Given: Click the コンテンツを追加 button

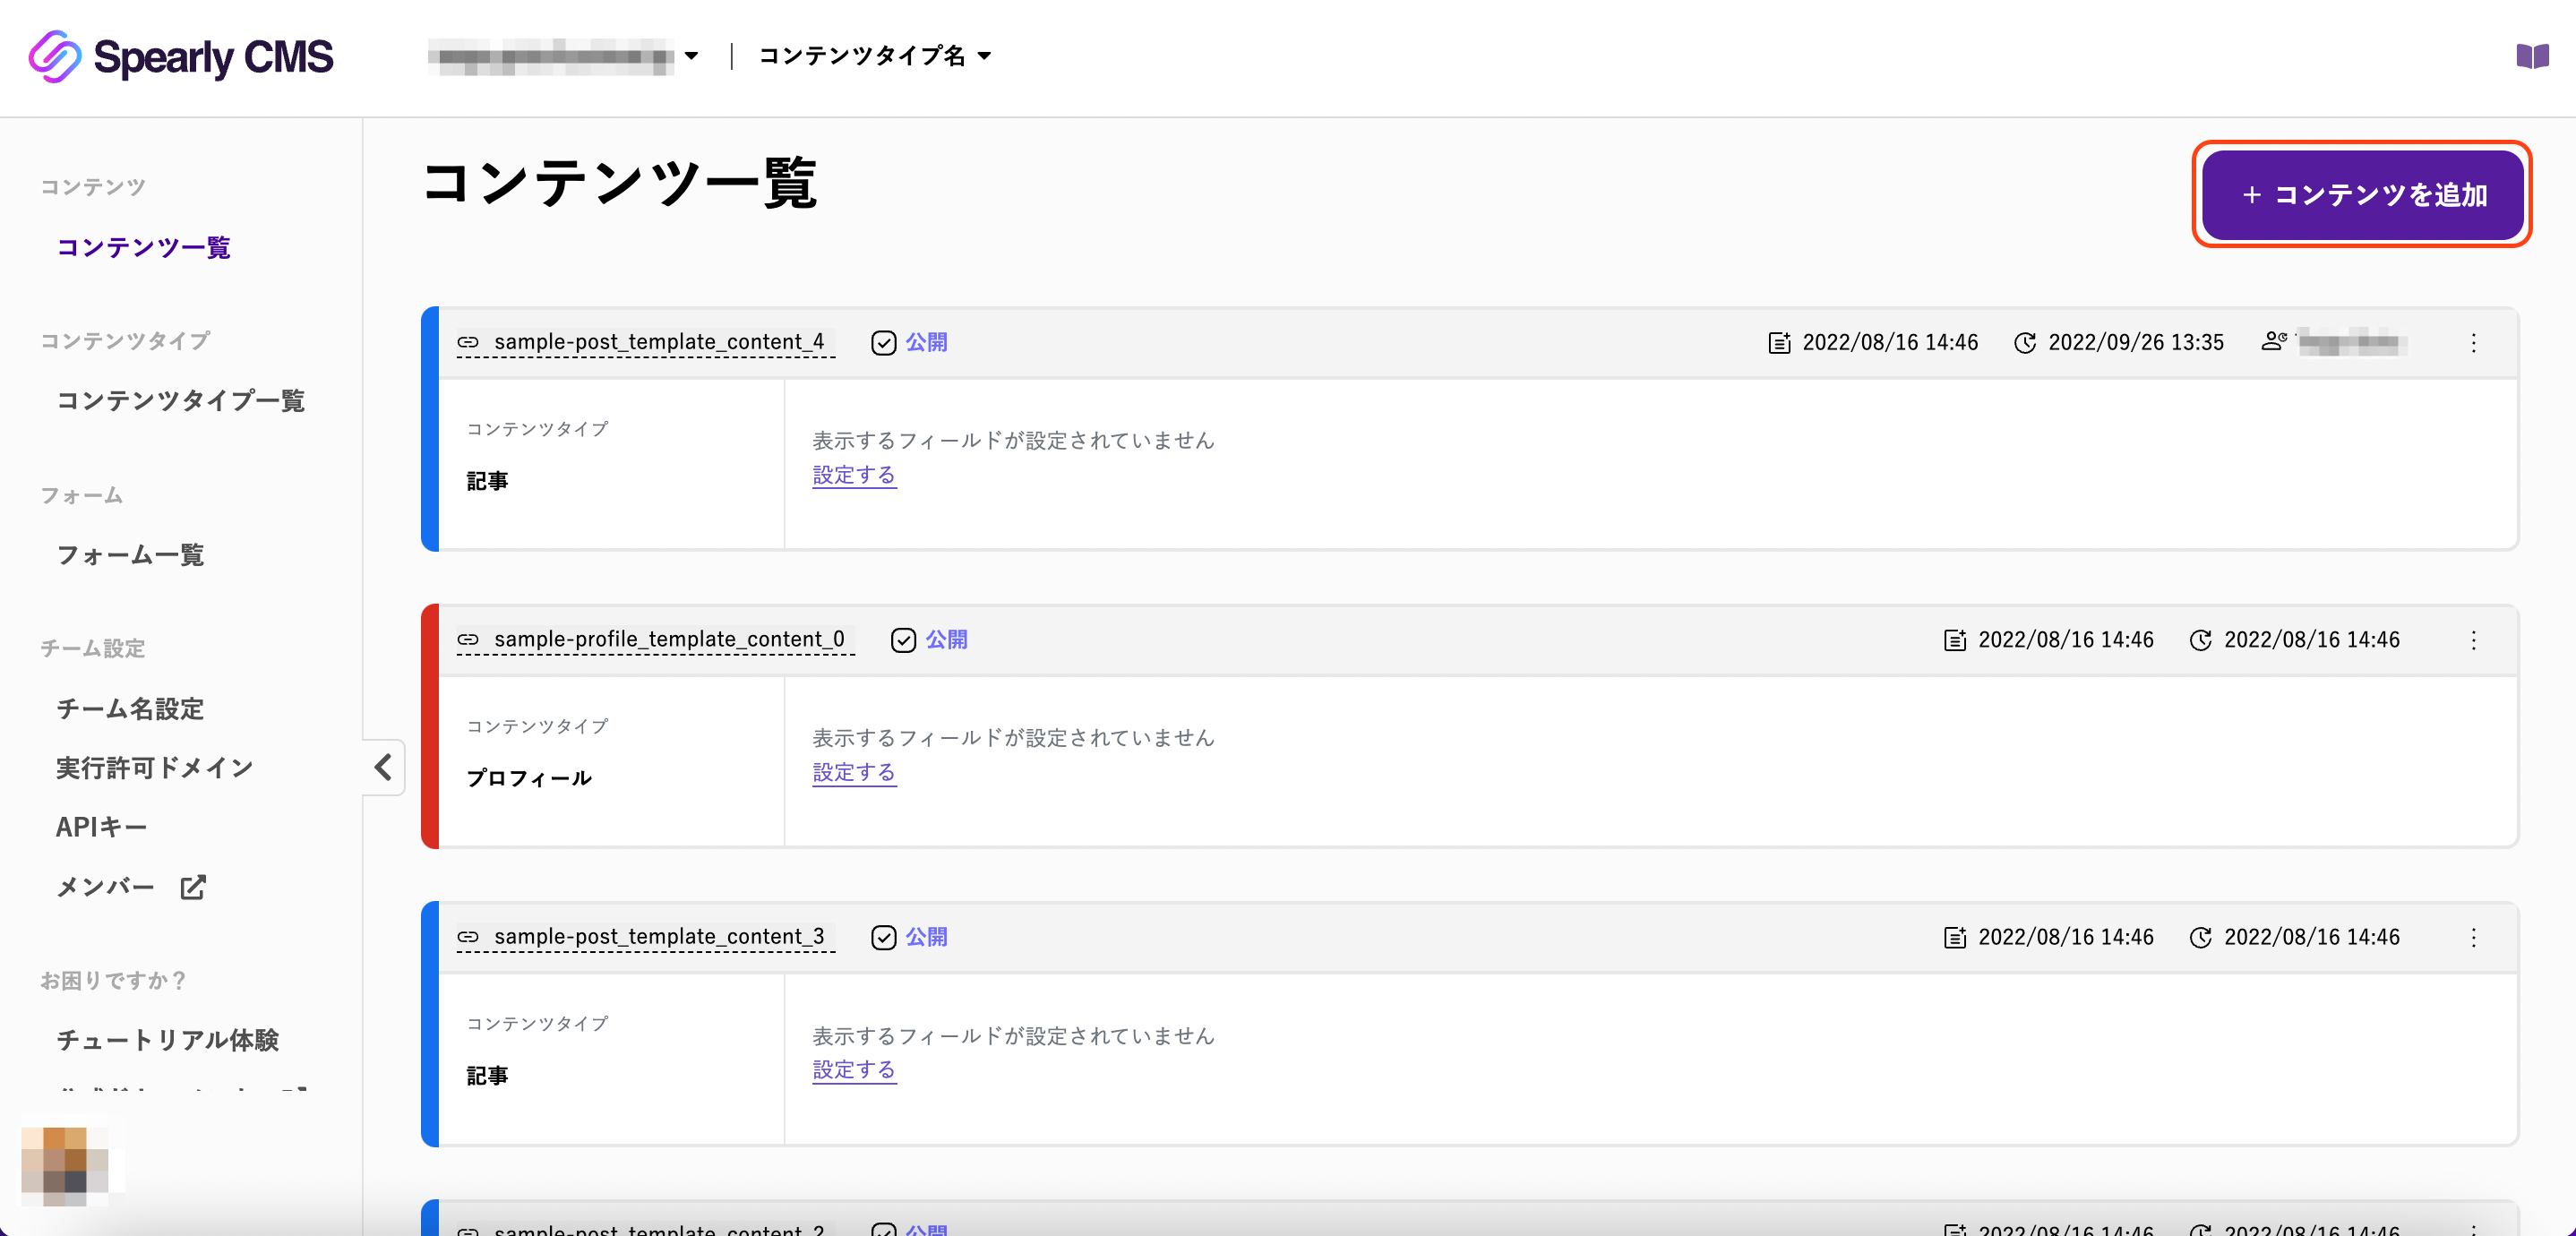Looking at the screenshot, I should tap(2362, 194).
